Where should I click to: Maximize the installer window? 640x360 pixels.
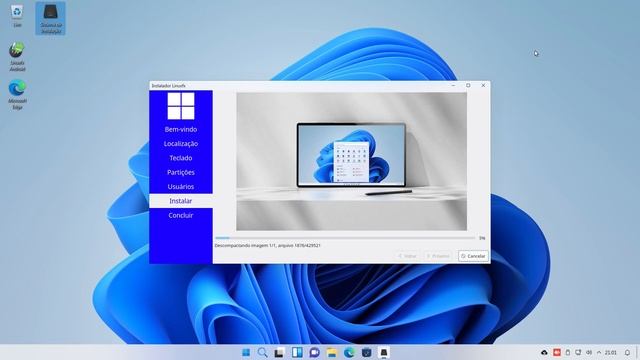tap(468, 85)
